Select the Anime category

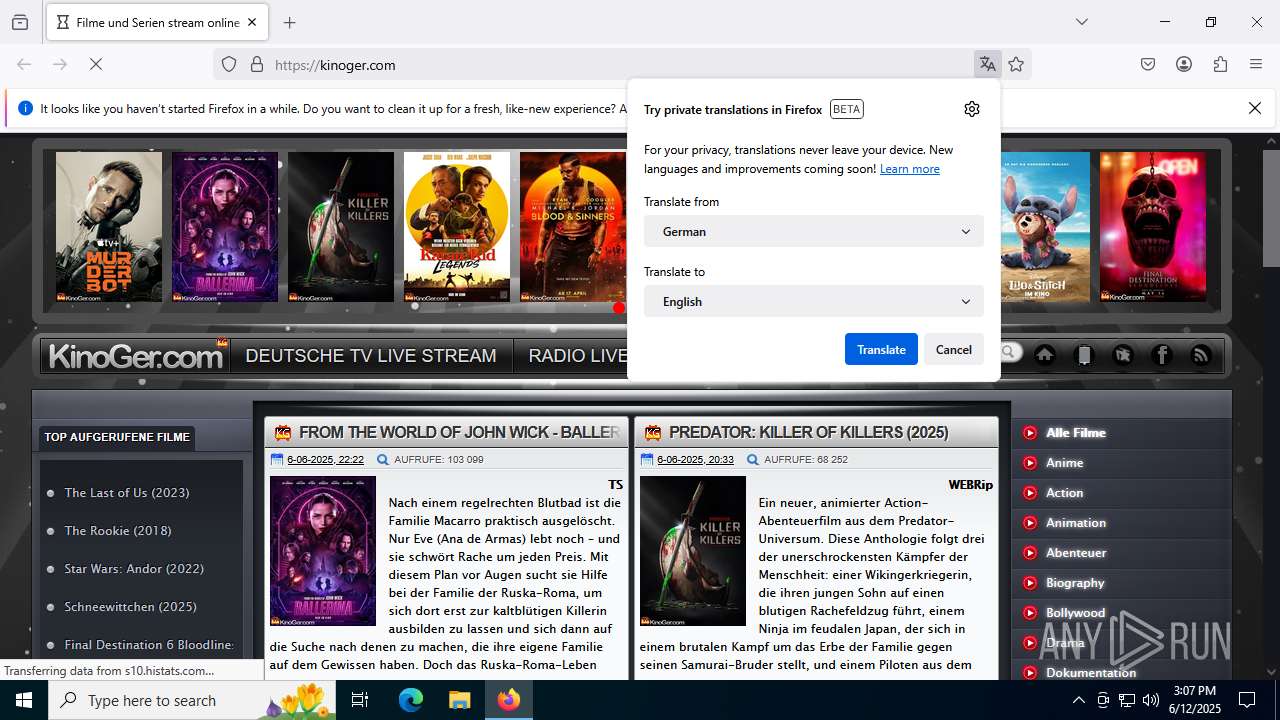tap(1065, 463)
